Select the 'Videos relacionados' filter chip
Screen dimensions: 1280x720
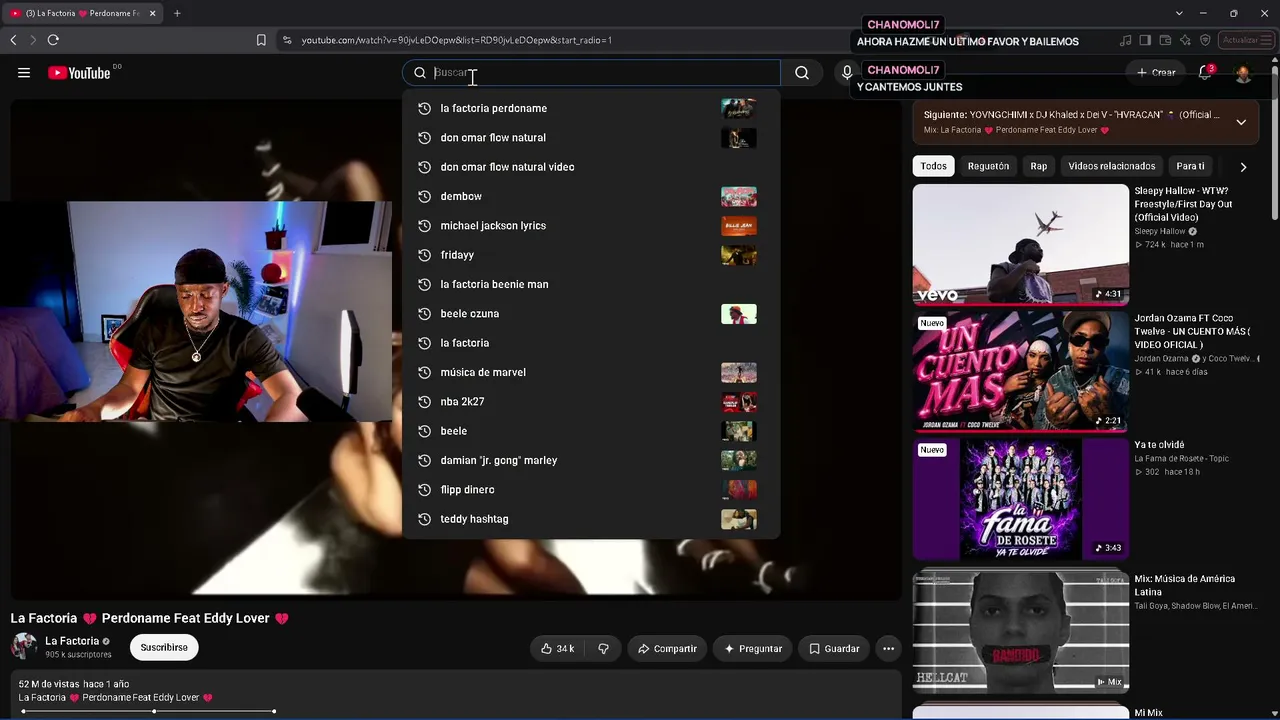coord(1111,166)
